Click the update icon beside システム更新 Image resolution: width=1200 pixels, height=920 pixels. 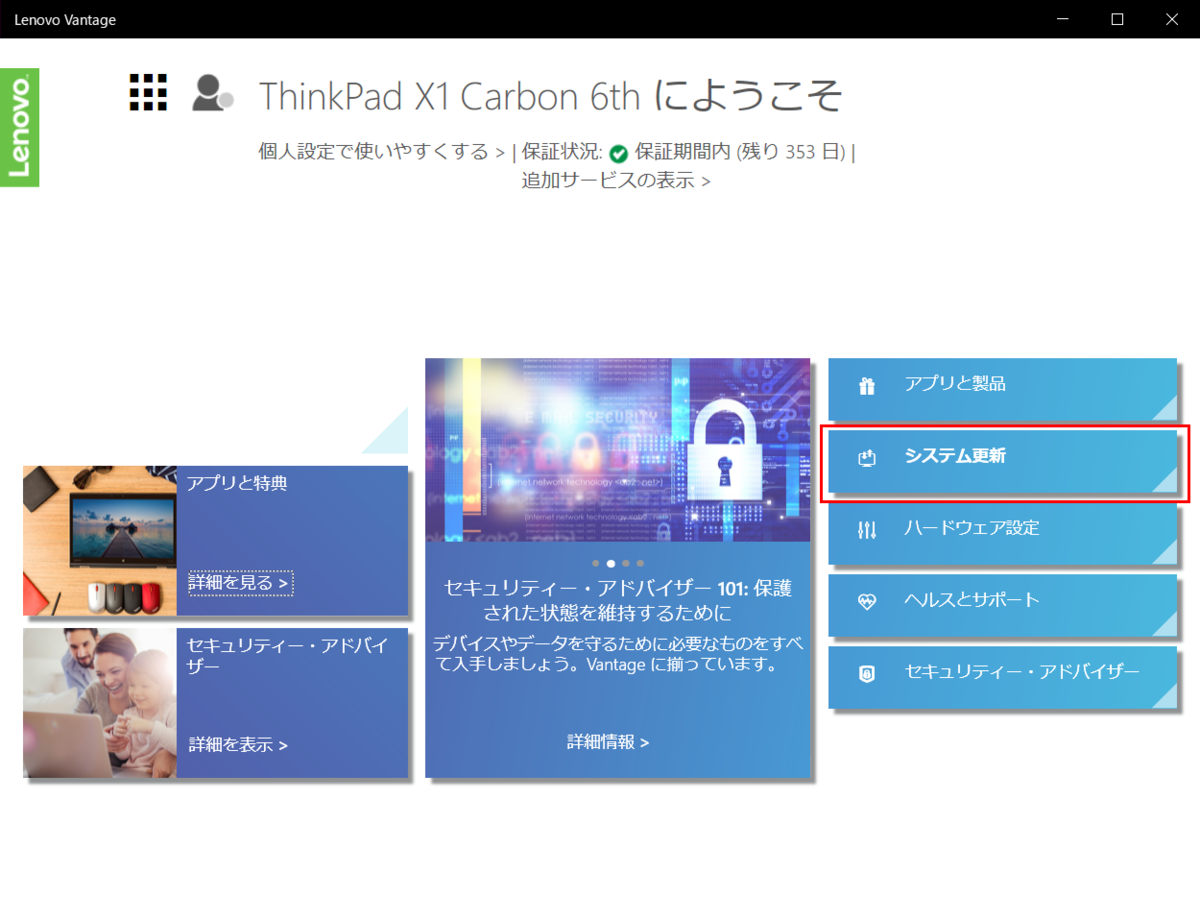[867, 458]
